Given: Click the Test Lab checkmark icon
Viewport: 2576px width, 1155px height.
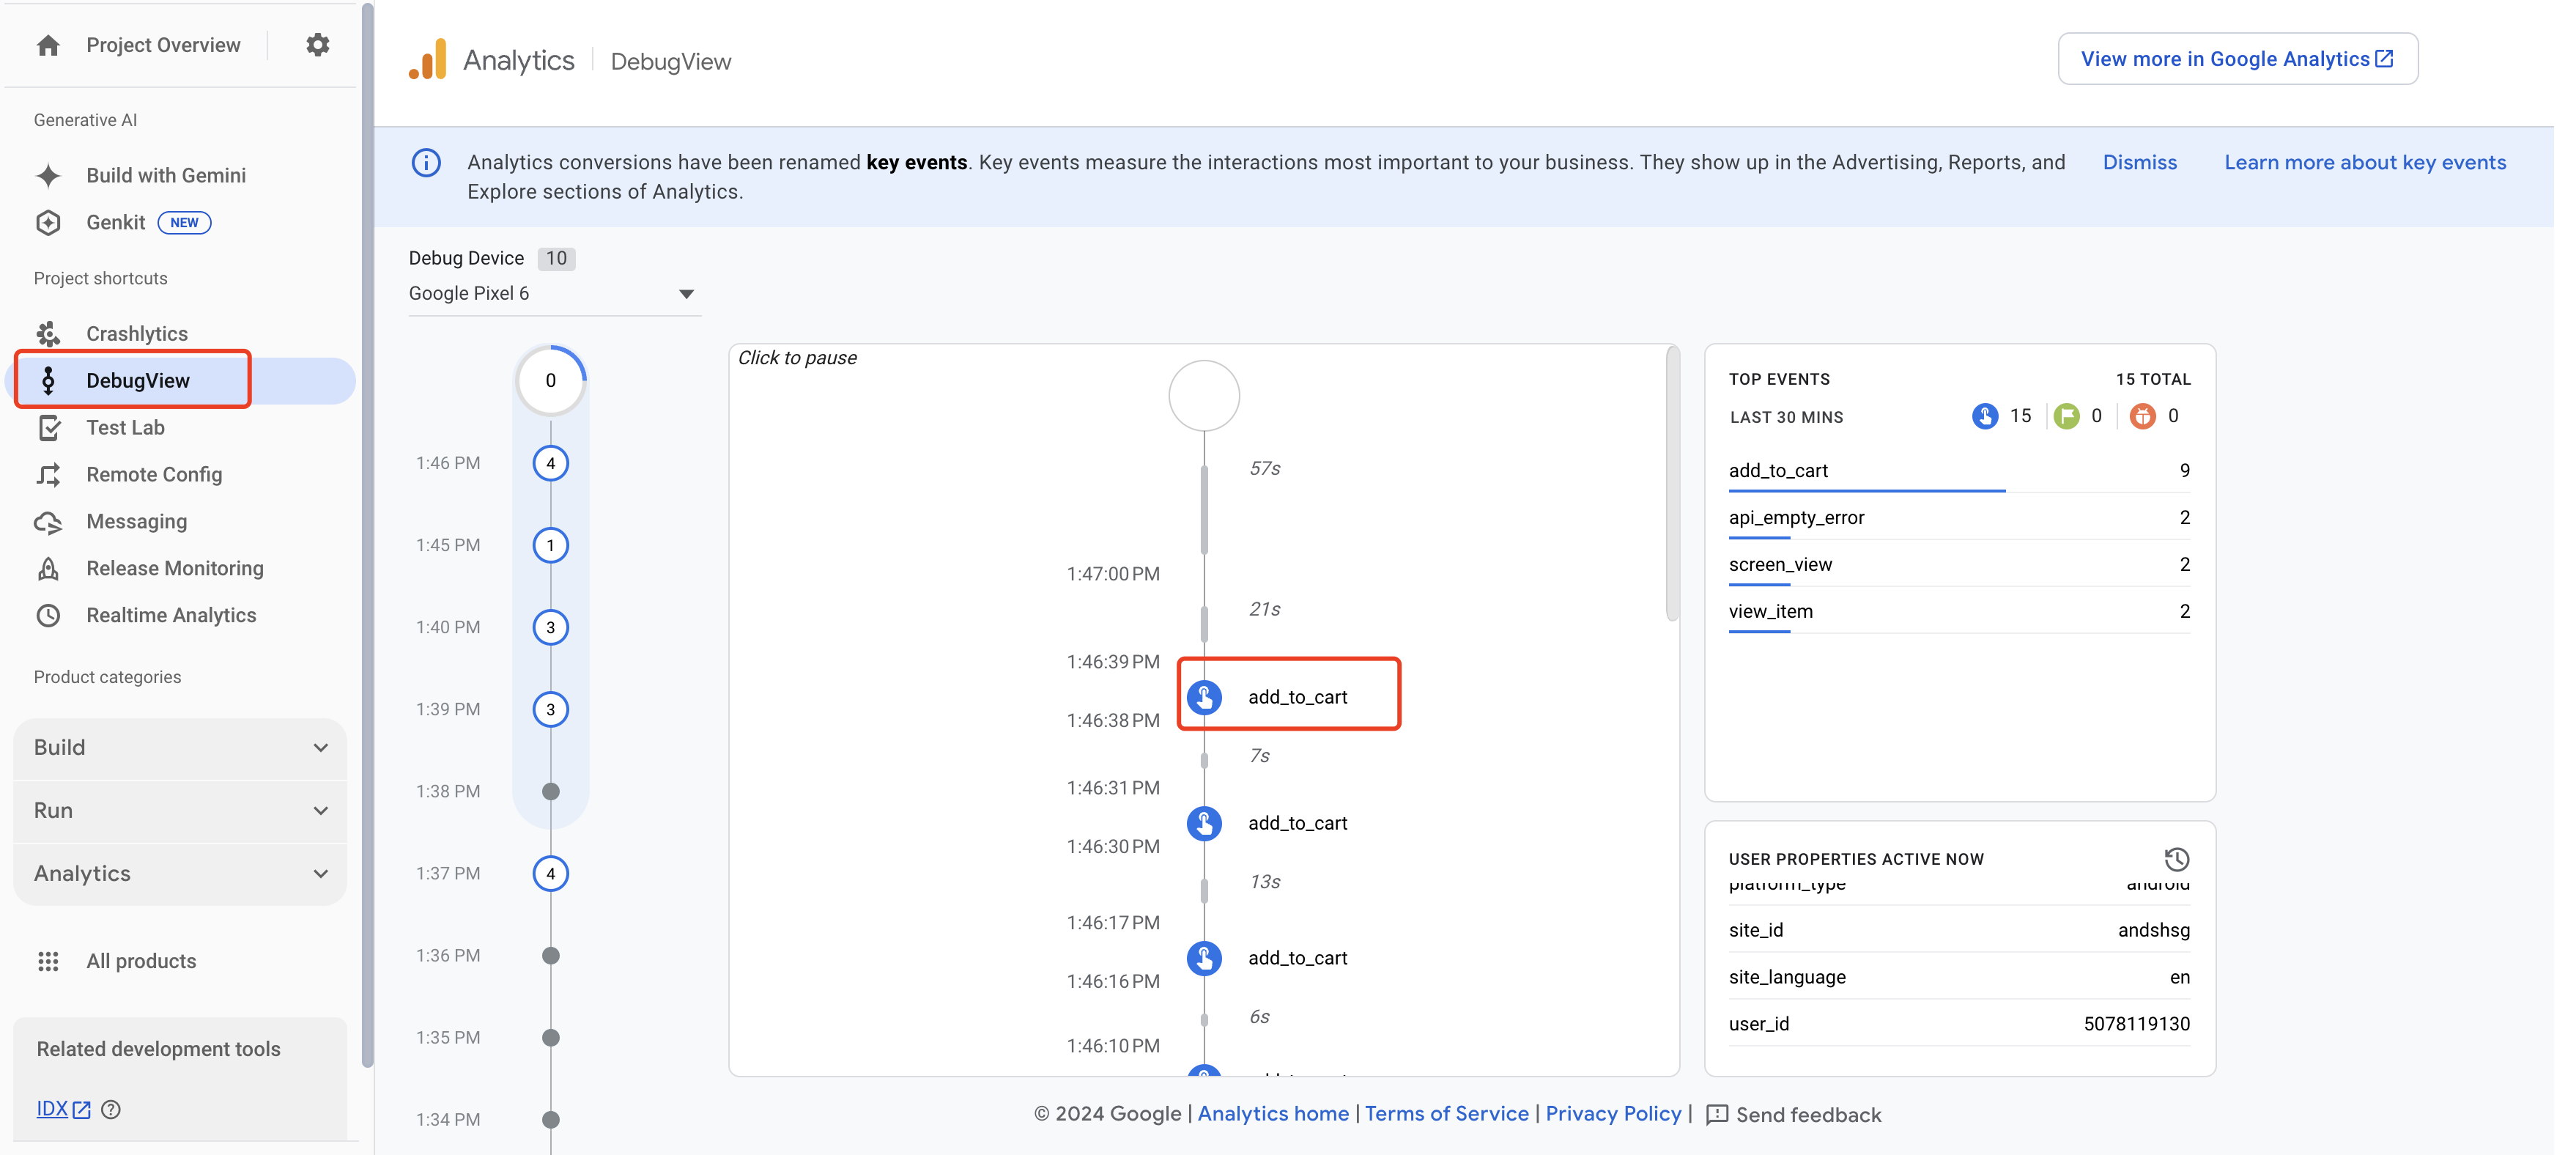Looking at the screenshot, I should tap(48, 428).
